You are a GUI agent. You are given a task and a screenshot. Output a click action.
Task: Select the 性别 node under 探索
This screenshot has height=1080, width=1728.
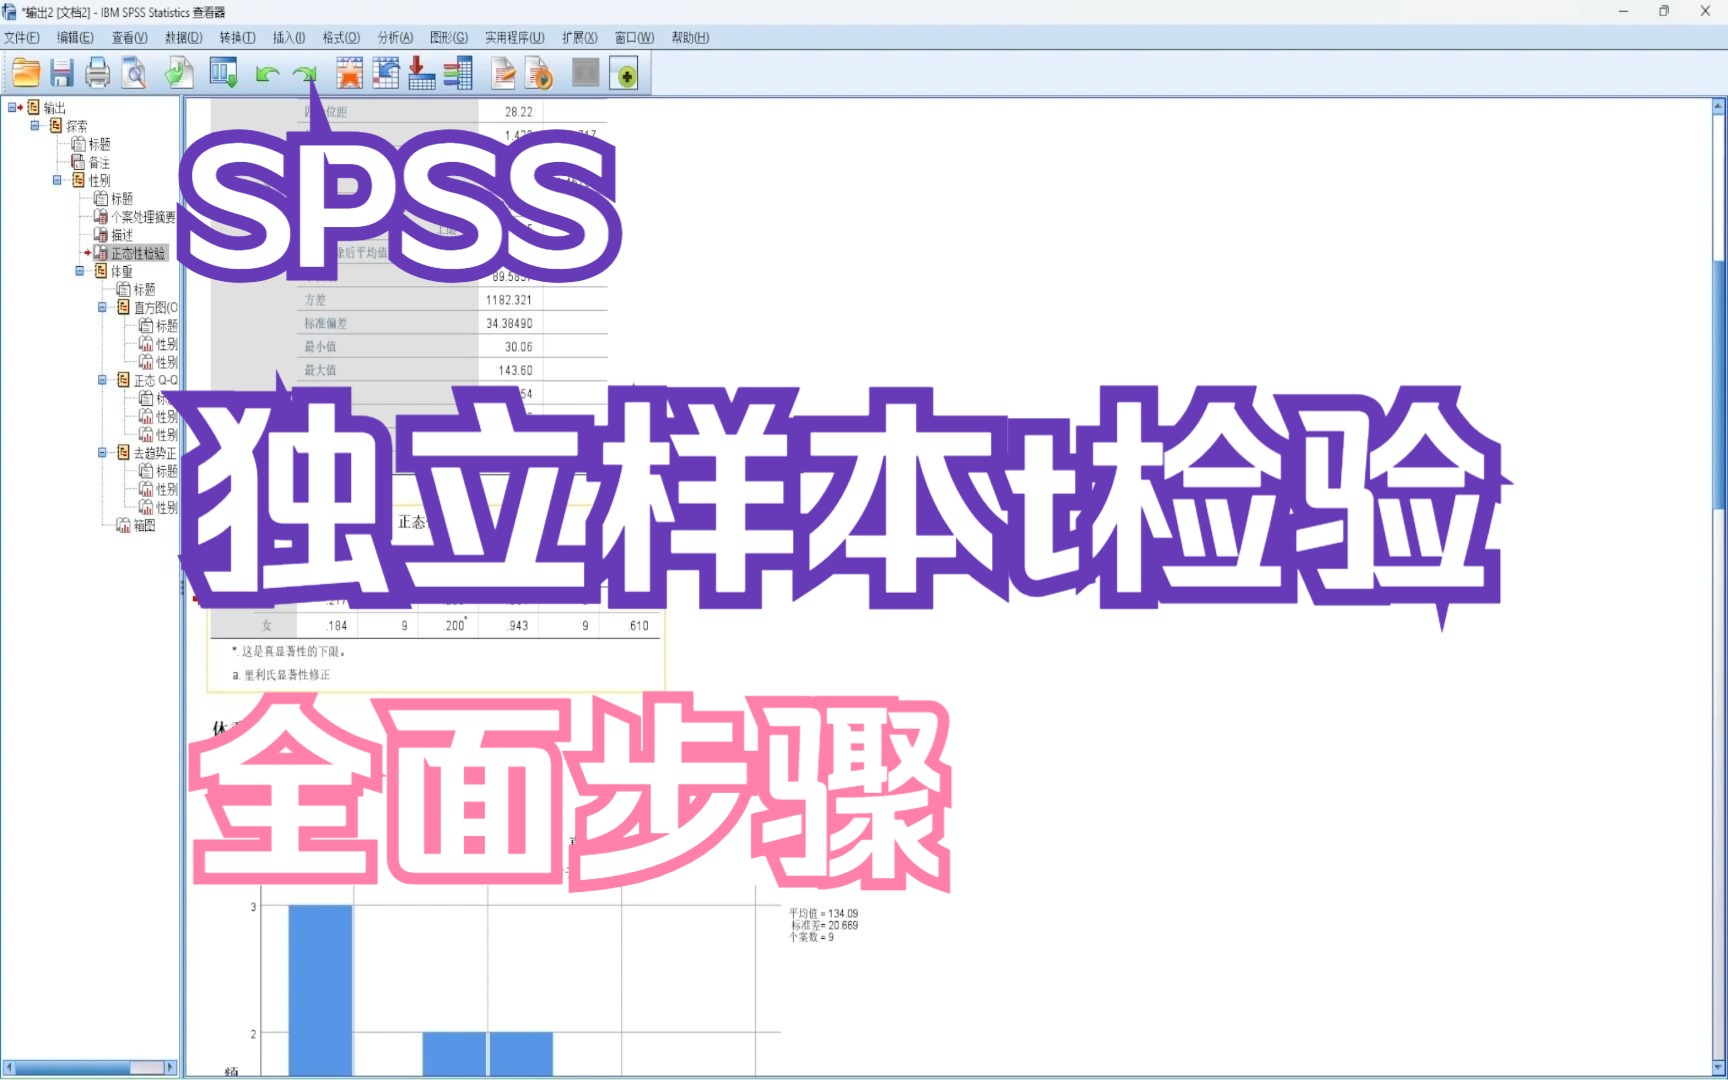click(x=99, y=180)
